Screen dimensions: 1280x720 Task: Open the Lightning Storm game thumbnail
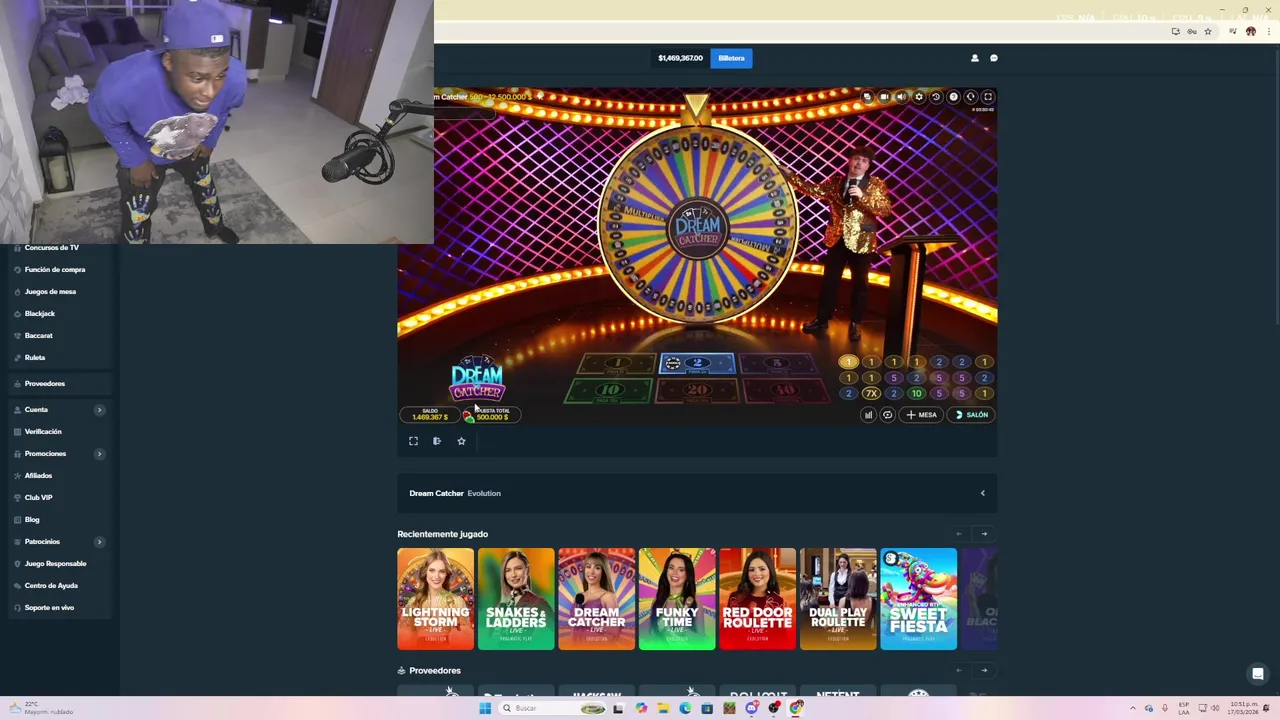(435, 599)
